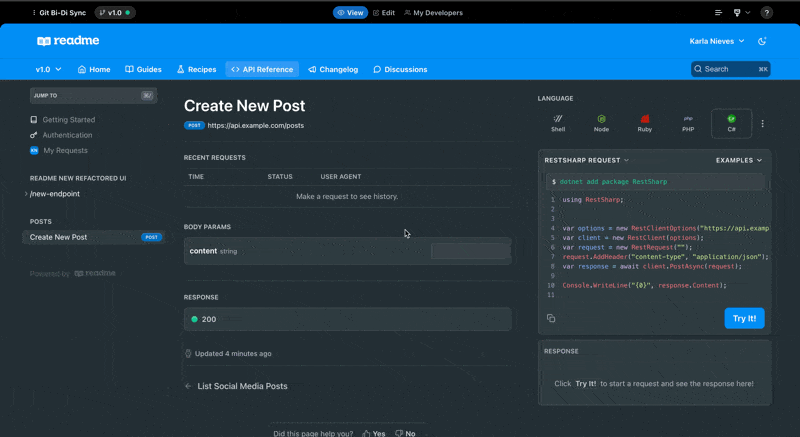
Task: Open the v1.0 branch selector pill
Action: click(115, 13)
